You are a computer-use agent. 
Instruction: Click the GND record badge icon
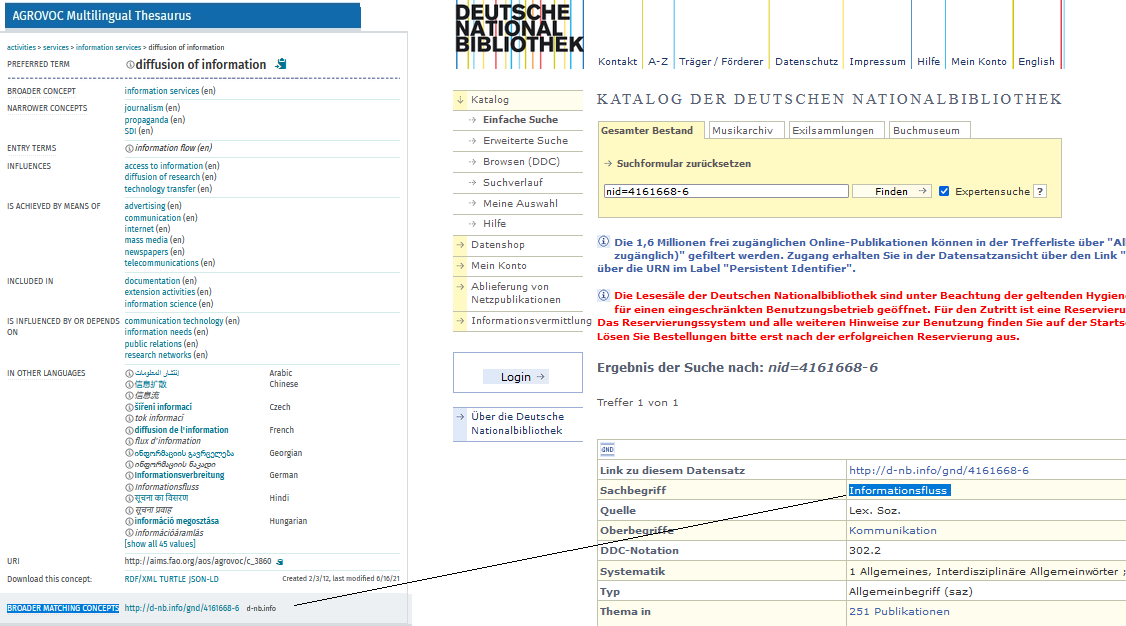pos(608,450)
